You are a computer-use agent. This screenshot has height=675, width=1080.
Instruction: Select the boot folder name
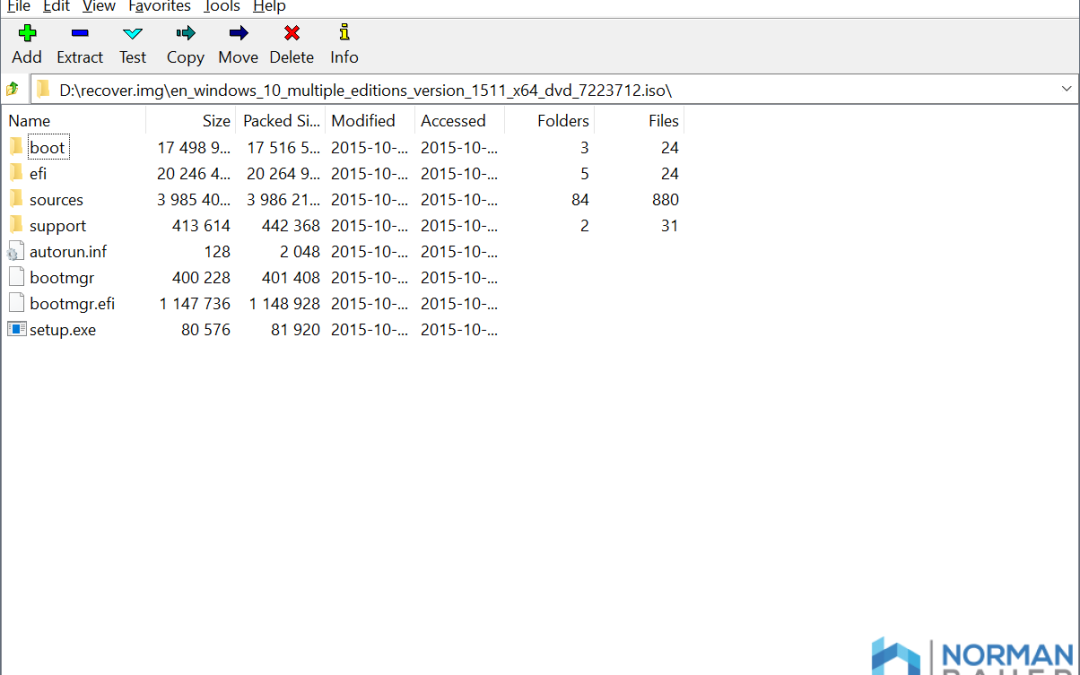[47, 147]
